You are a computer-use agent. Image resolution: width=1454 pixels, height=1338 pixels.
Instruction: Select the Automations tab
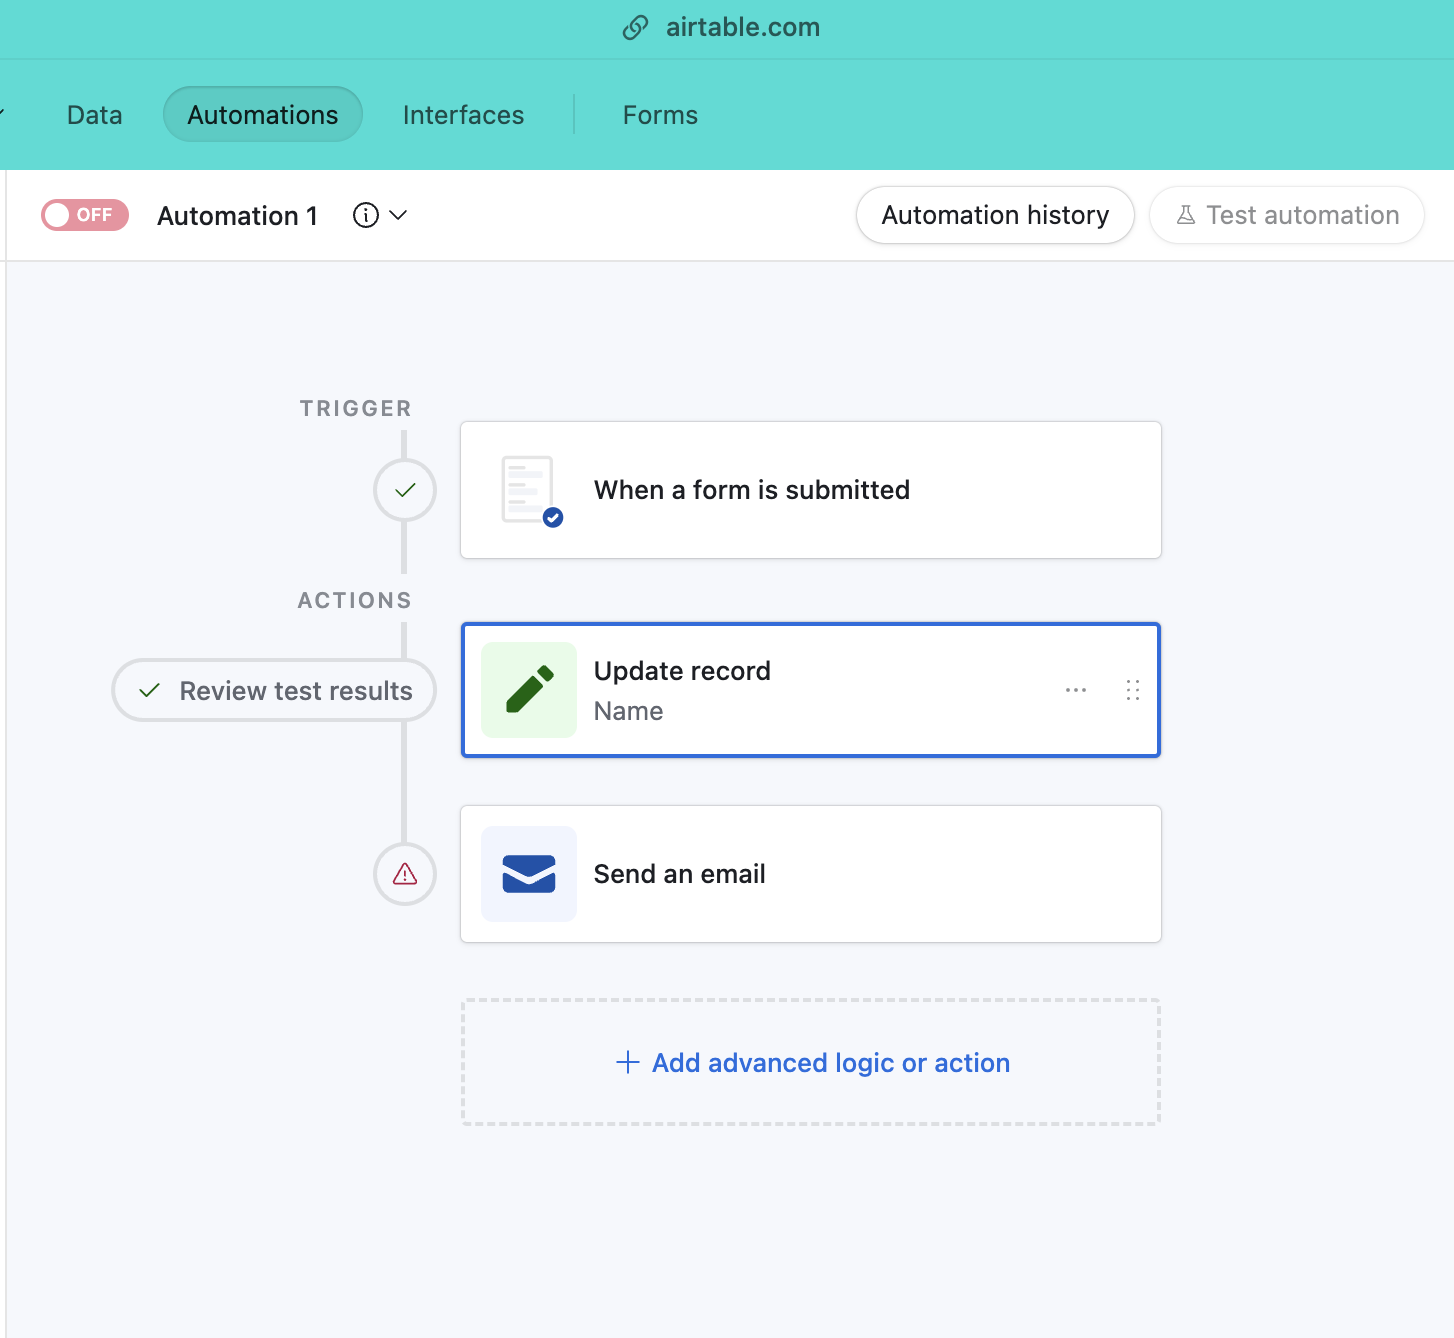click(x=263, y=115)
